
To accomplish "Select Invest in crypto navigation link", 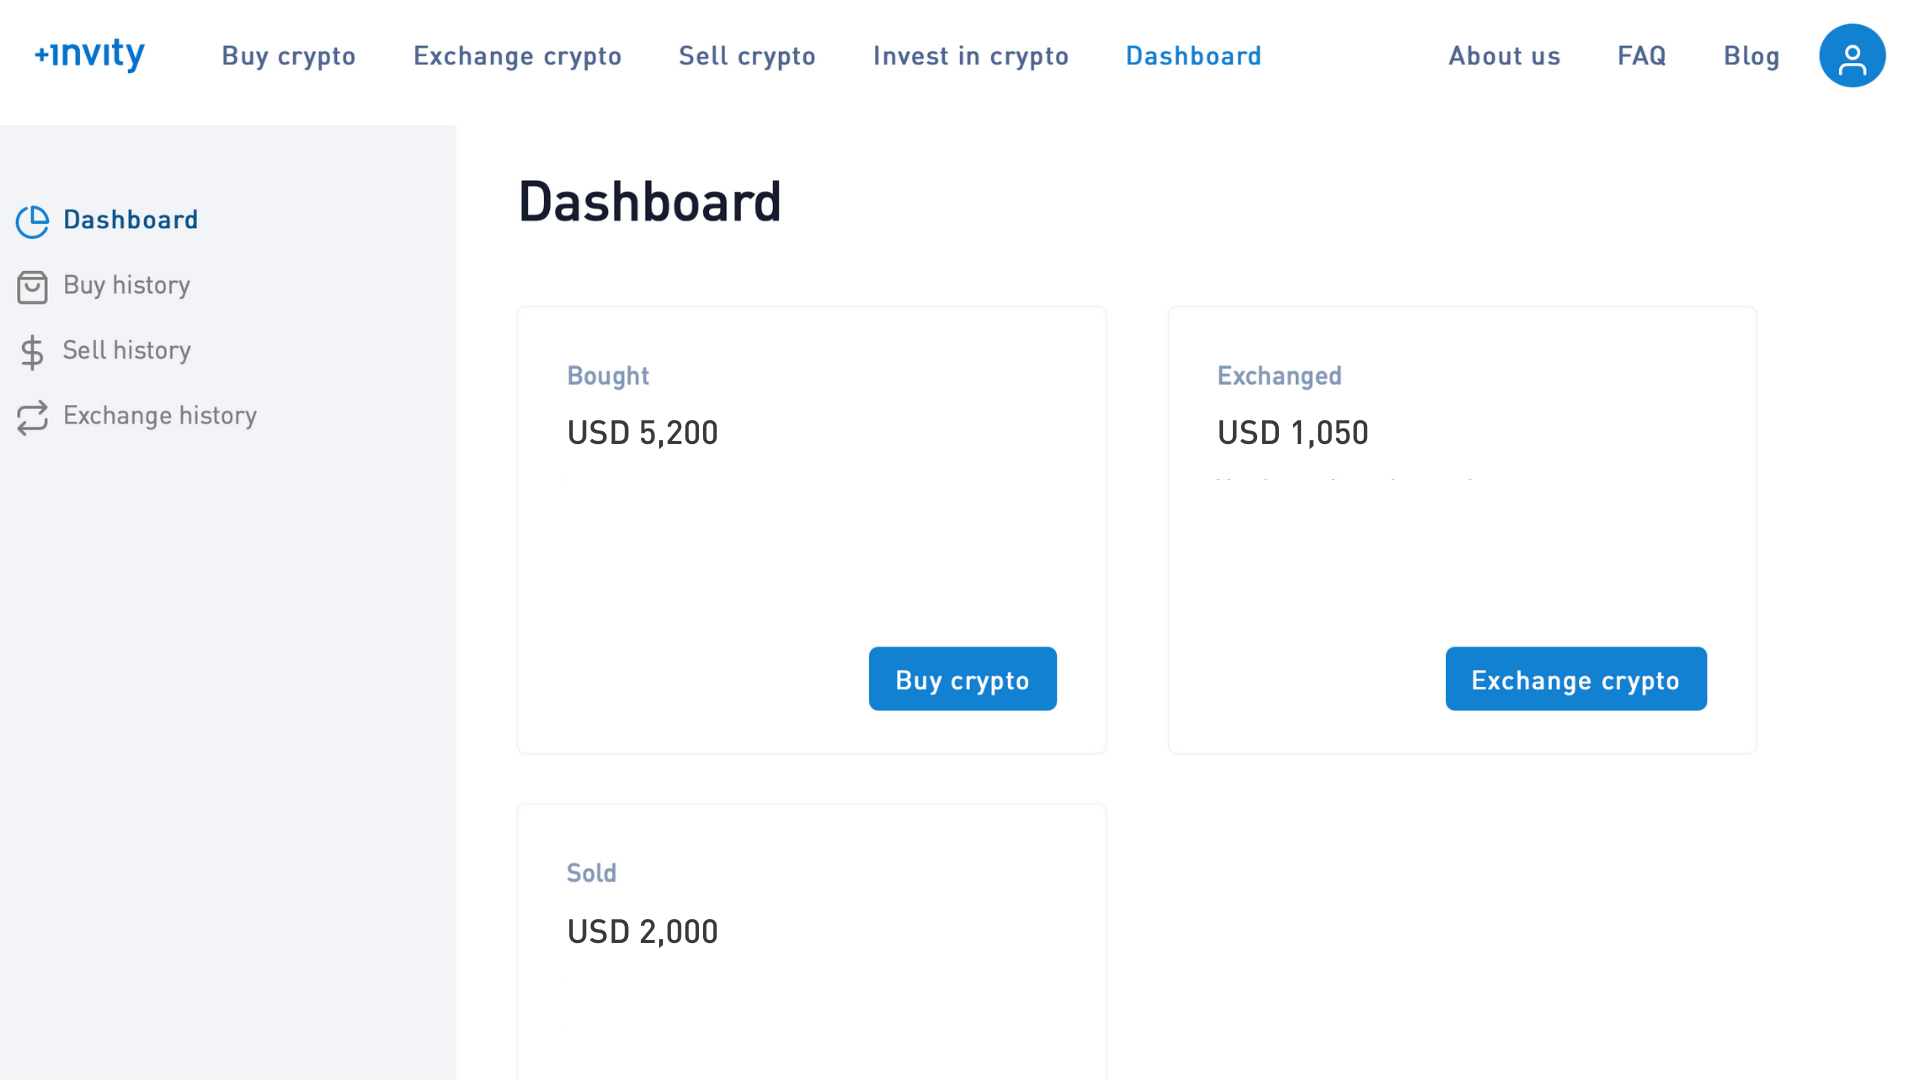I will coord(970,56).
